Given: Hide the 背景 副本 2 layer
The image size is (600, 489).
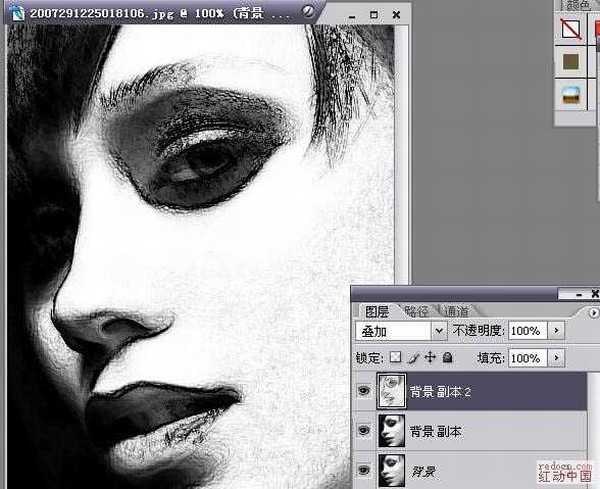Looking at the screenshot, I should [x=363, y=392].
